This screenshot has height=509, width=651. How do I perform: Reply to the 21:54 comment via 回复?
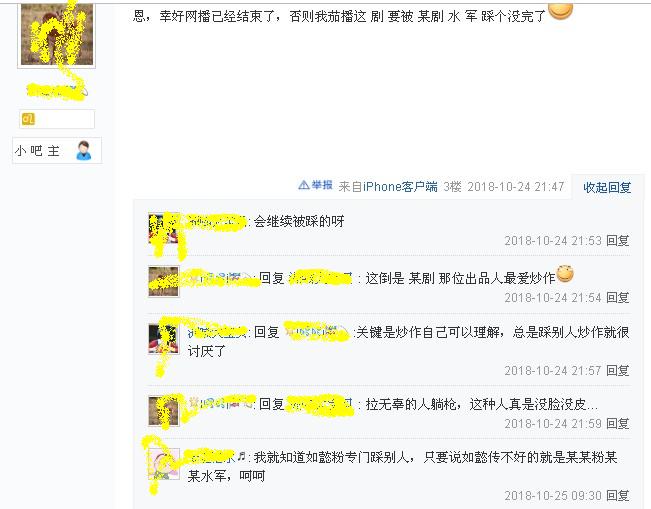pos(617,297)
